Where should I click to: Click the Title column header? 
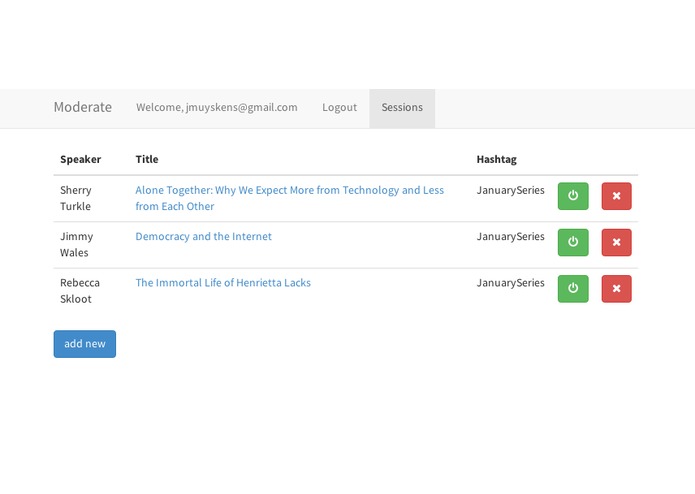coord(147,159)
